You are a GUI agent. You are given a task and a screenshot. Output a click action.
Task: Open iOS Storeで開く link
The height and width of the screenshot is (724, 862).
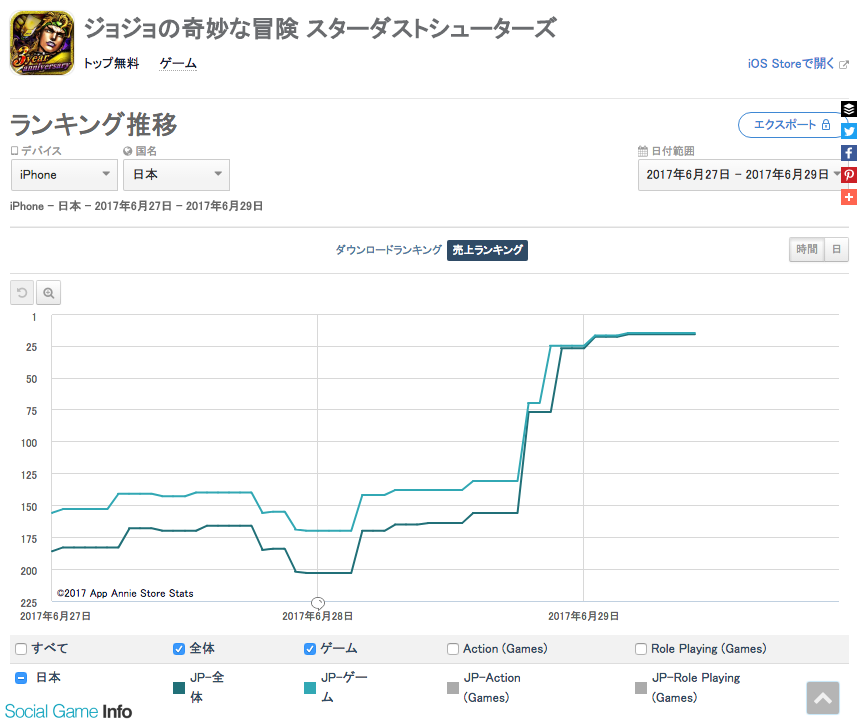click(791, 64)
